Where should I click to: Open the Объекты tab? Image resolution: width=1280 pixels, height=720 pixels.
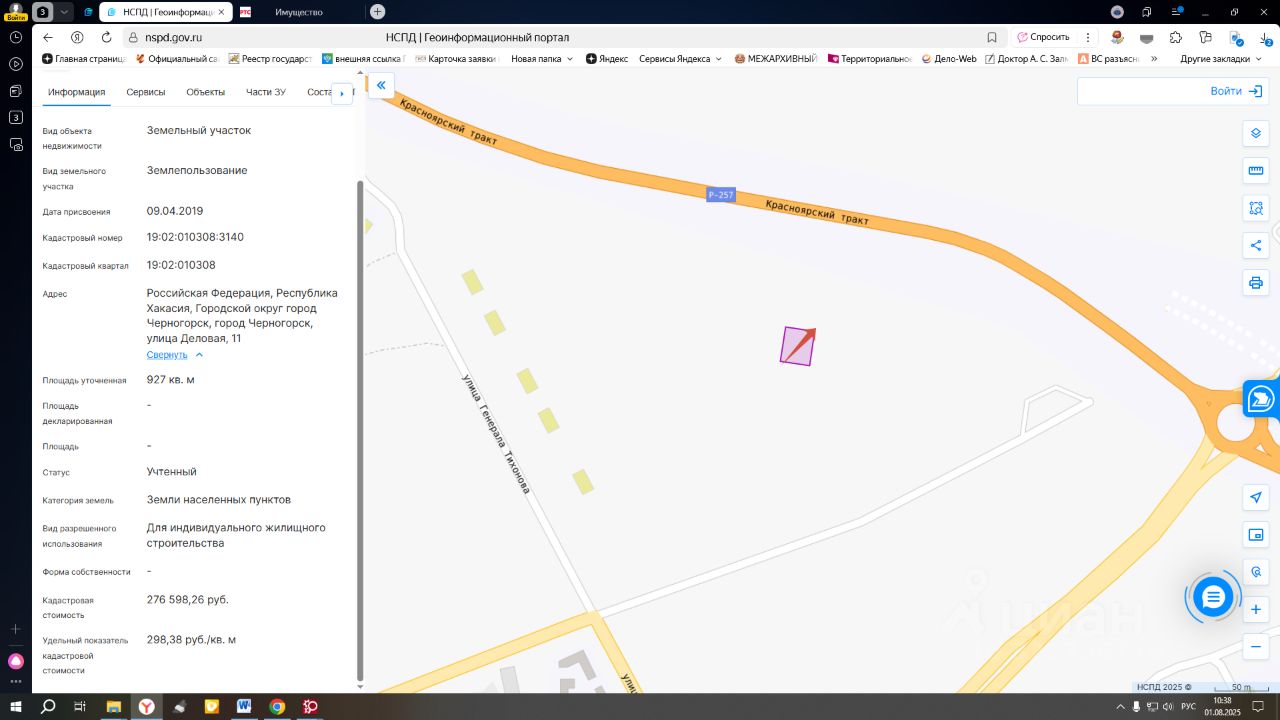tap(205, 92)
